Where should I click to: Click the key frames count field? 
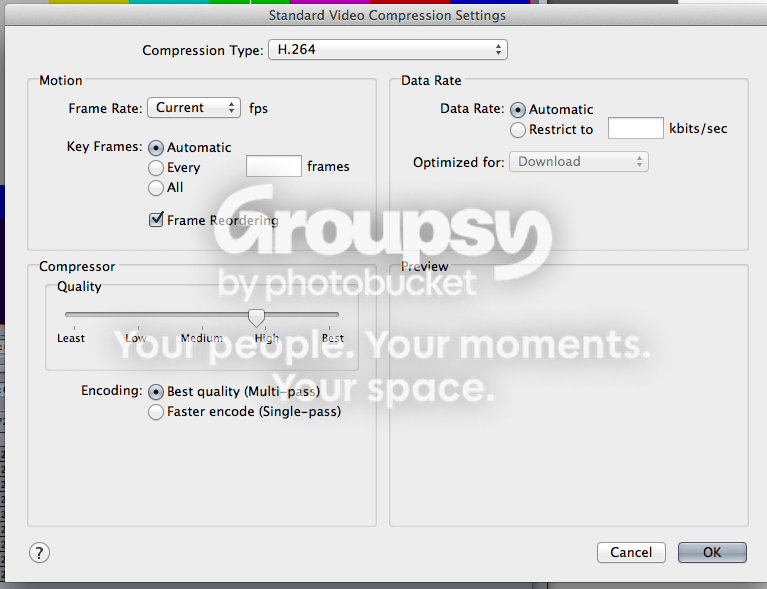273,166
